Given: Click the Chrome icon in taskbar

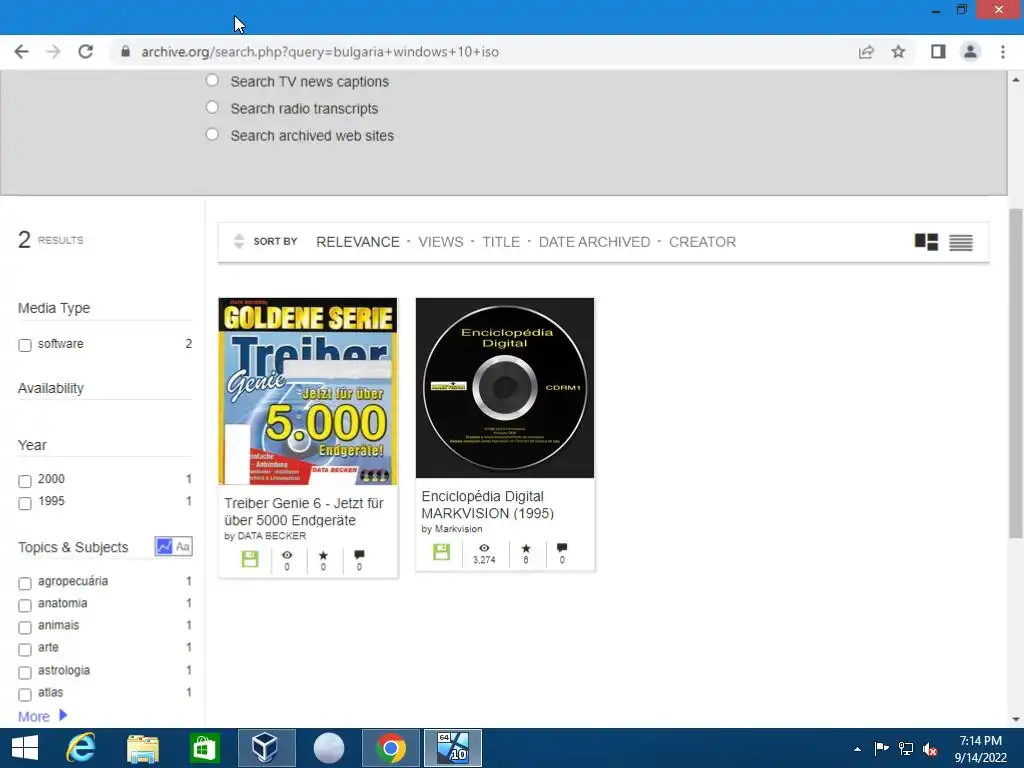Looking at the screenshot, I should pyautogui.click(x=391, y=748).
